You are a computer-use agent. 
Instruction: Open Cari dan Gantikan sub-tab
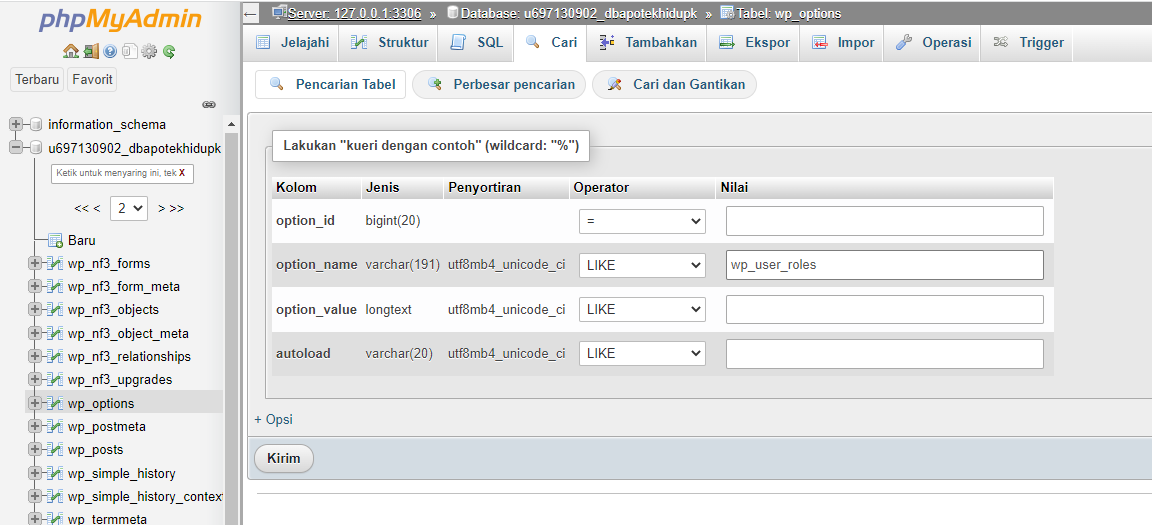pos(674,84)
